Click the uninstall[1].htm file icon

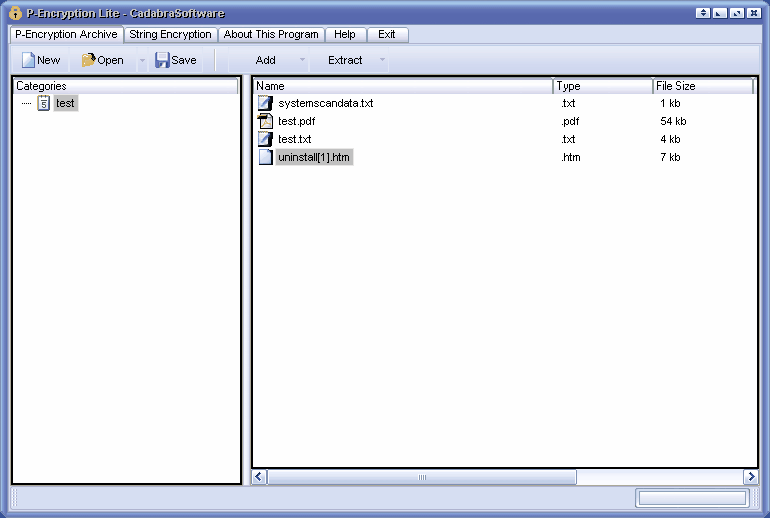coord(265,157)
